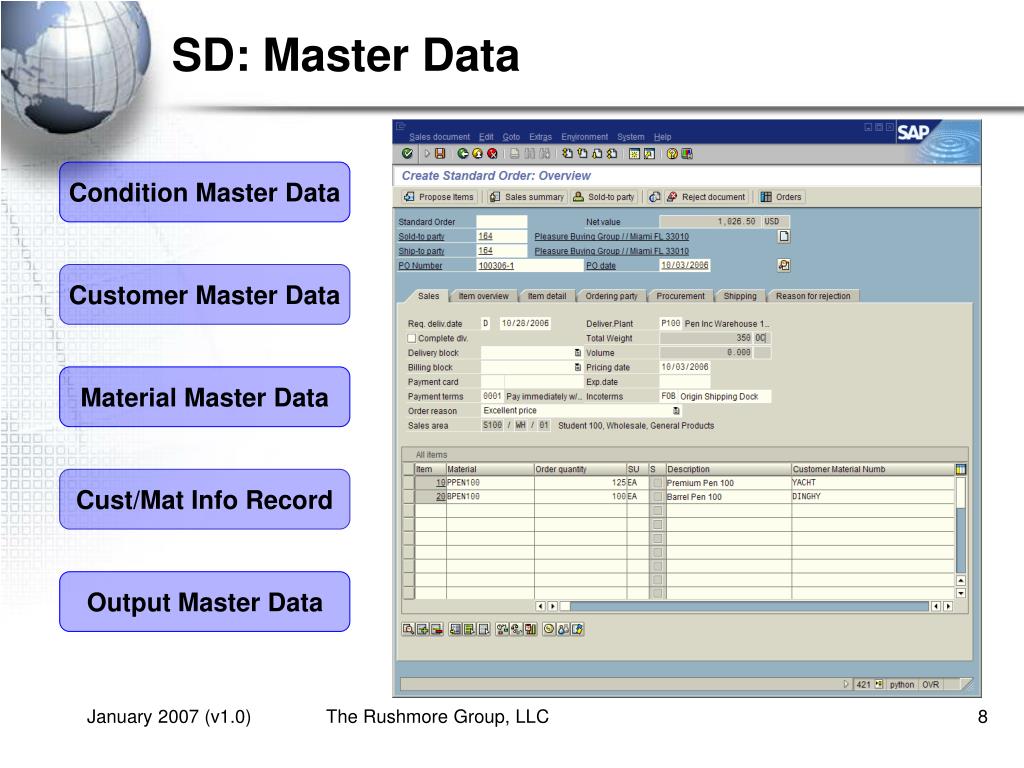Save the order with the floppy disk icon
The height and width of the screenshot is (768, 1024).
tap(440, 153)
